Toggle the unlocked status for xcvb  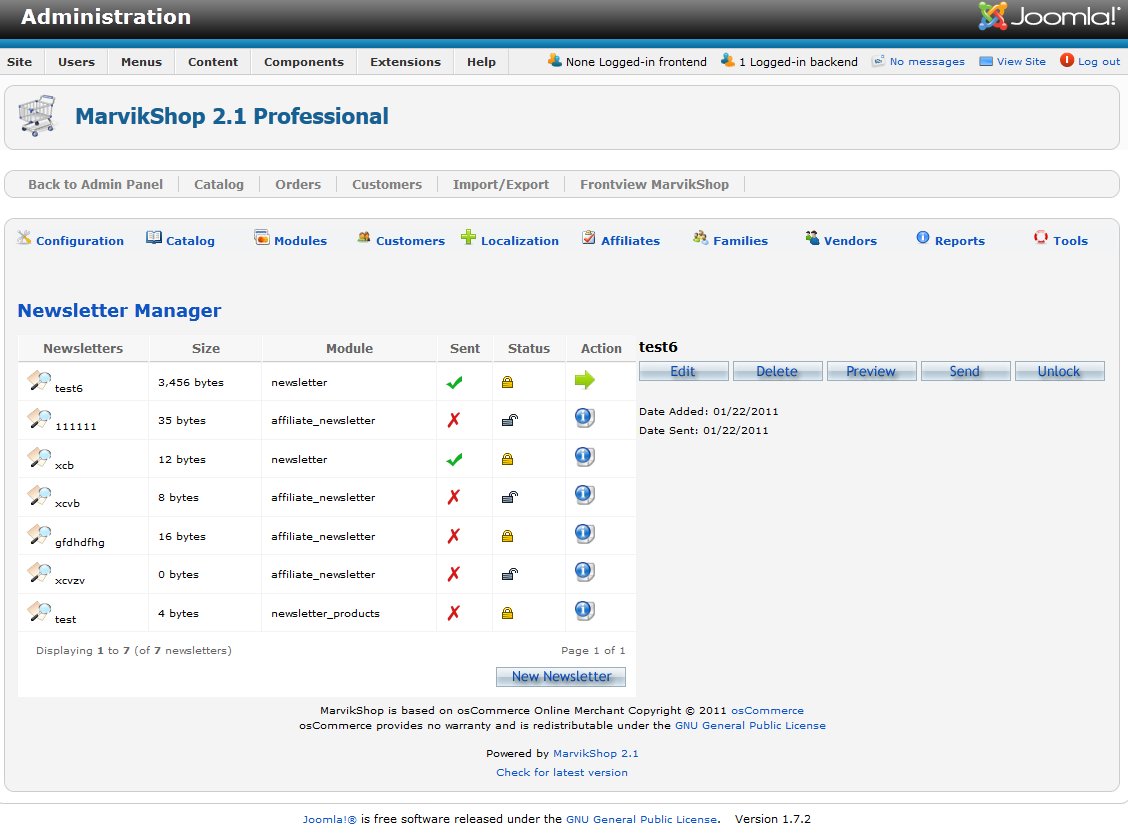tap(509, 497)
